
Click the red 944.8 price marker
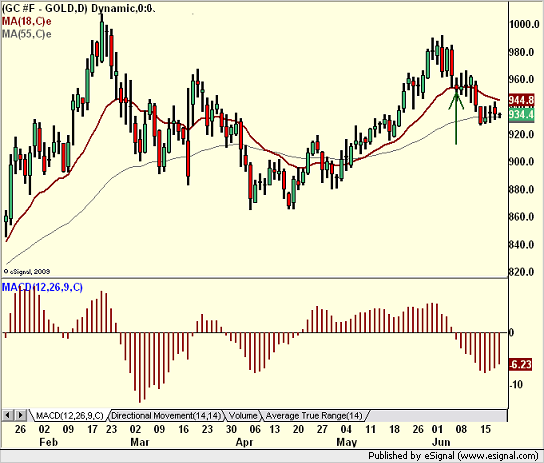point(521,101)
